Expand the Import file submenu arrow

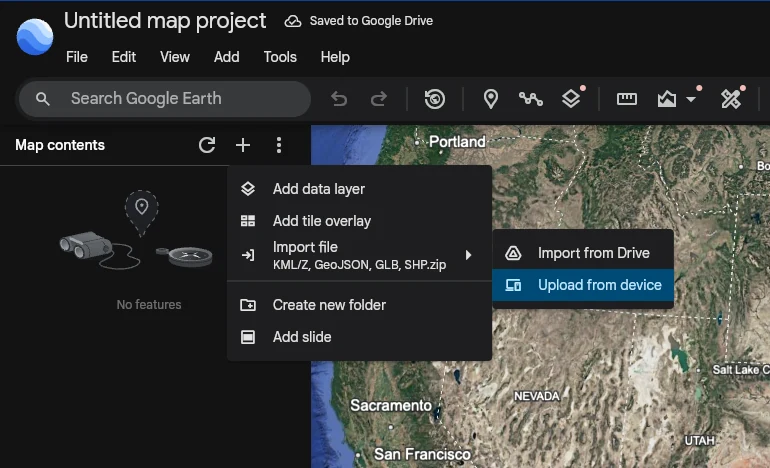pos(468,255)
